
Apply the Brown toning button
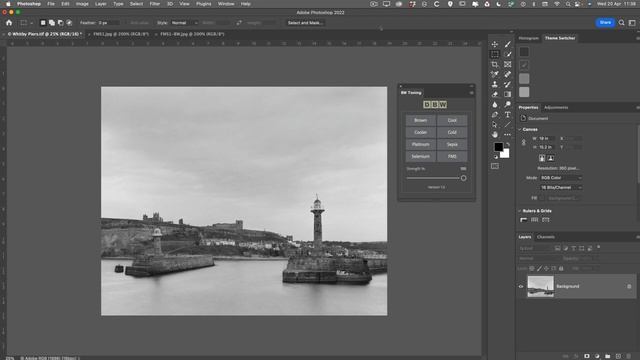point(420,120)
